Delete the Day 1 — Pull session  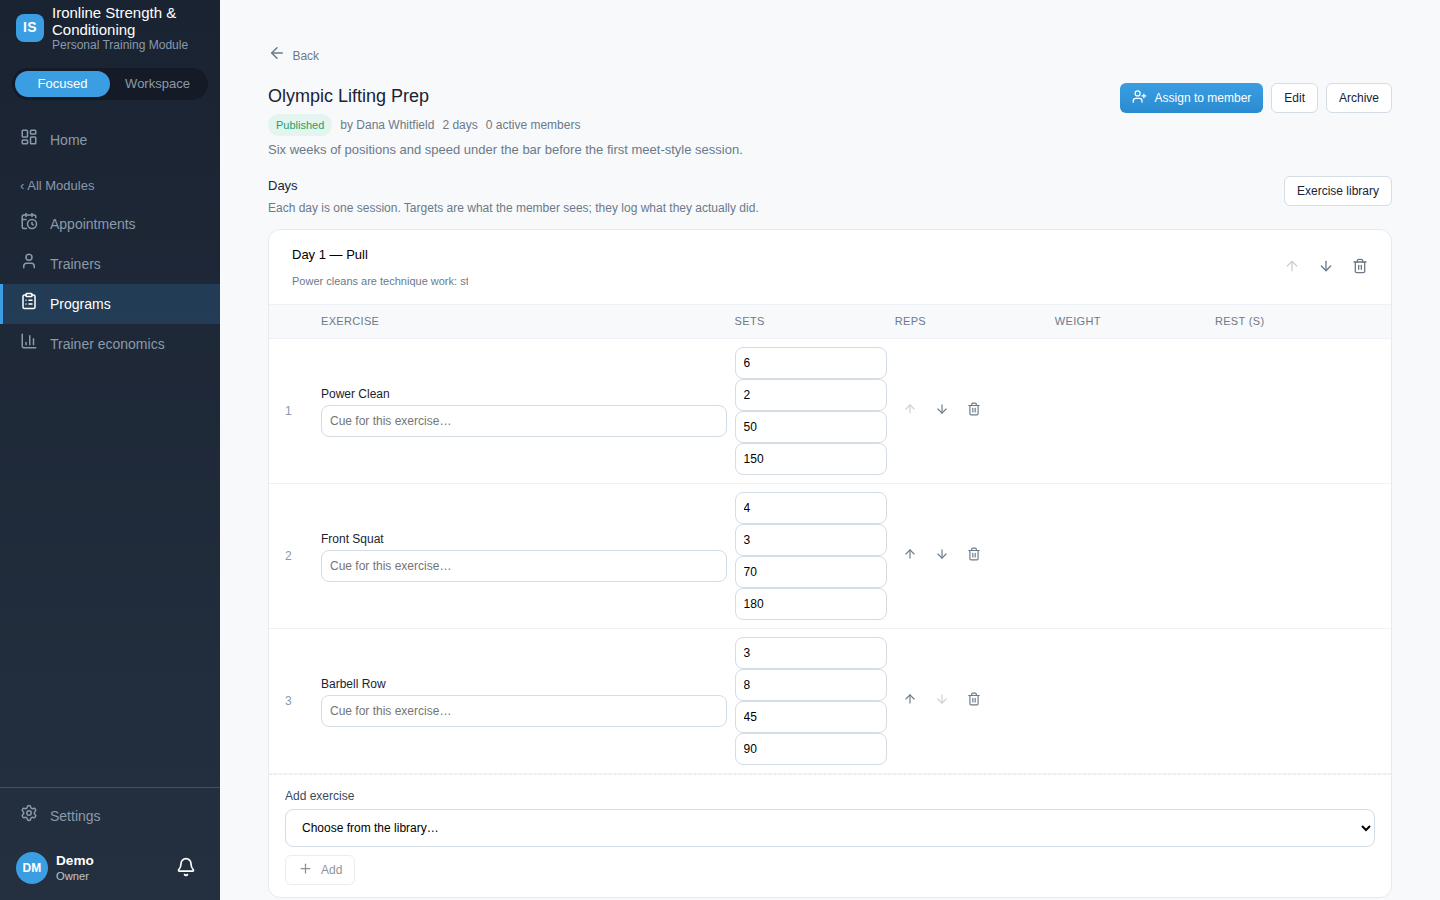[1360, 266]
